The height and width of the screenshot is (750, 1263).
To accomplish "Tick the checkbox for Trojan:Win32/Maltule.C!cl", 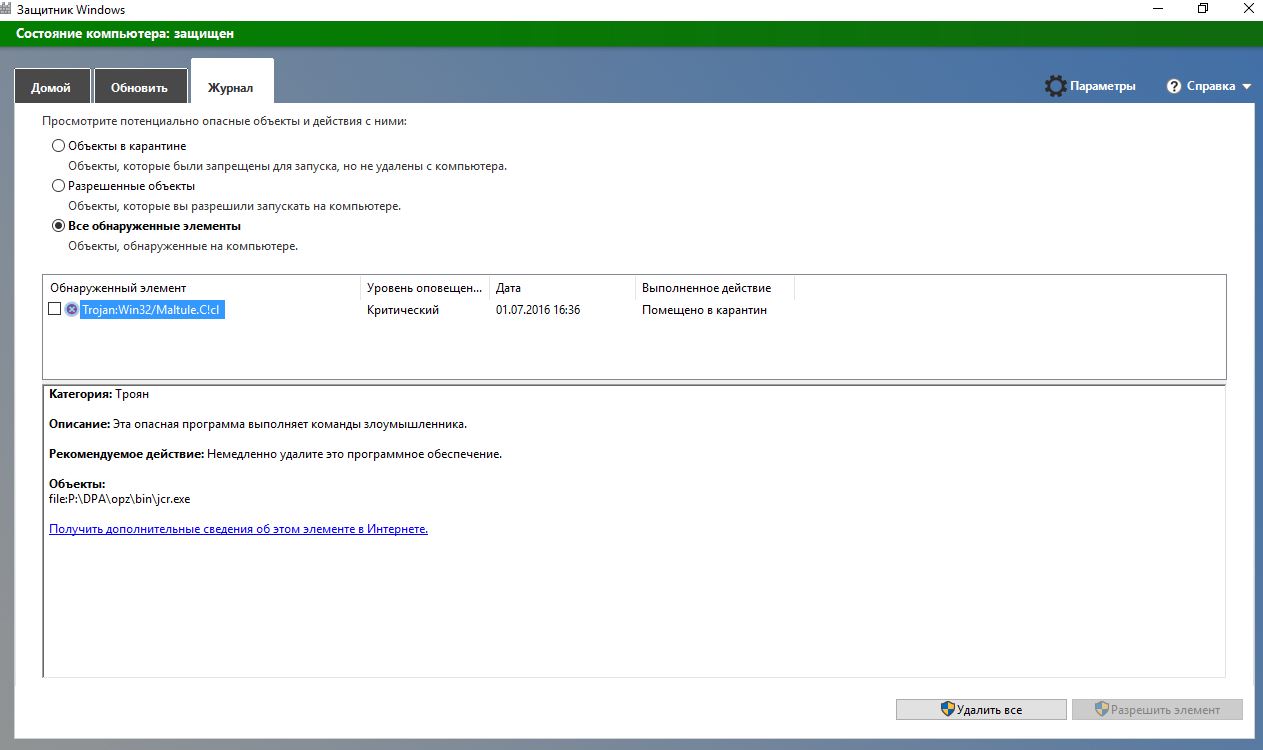I will 55,309.
